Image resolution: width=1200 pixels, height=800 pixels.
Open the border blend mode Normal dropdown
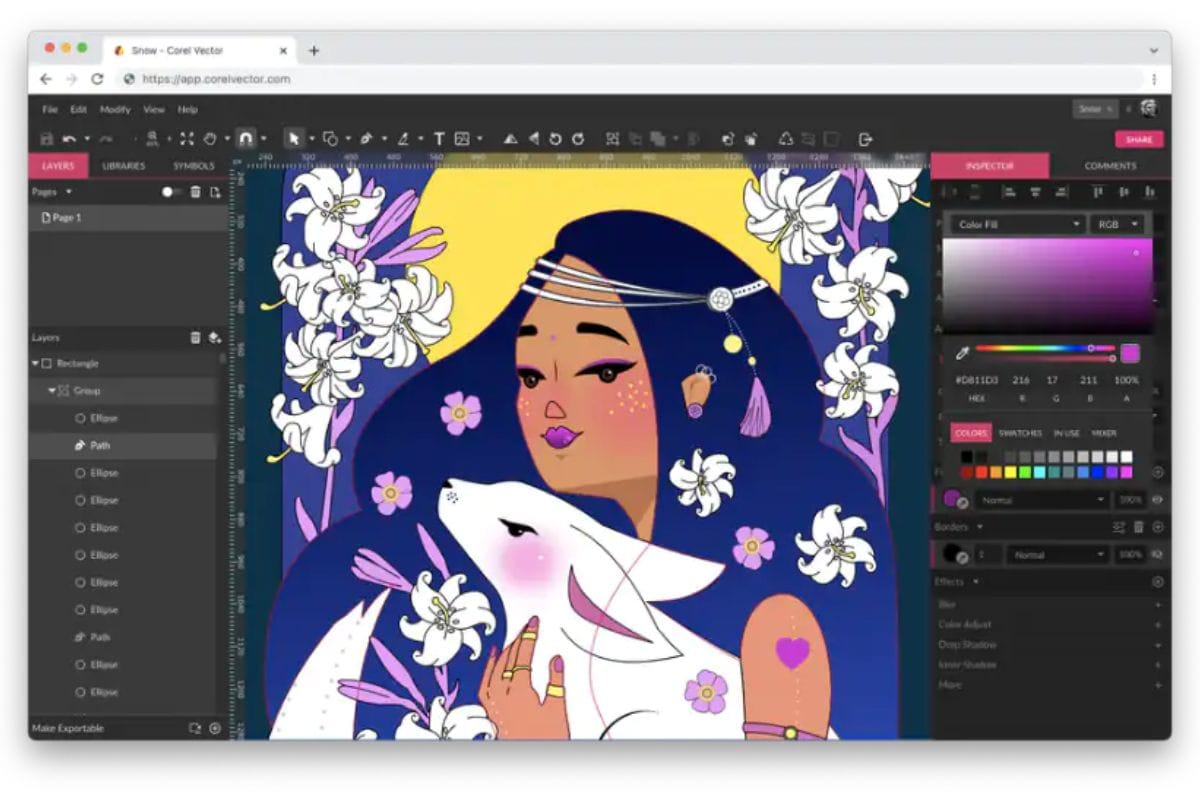click(1059, 554)
